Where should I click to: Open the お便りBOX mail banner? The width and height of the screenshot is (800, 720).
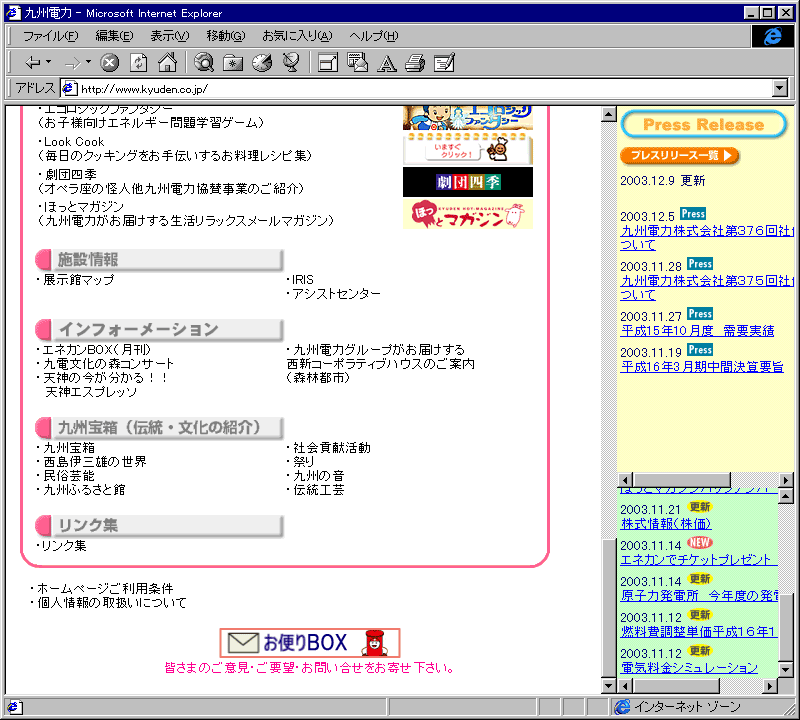point(310,642)
